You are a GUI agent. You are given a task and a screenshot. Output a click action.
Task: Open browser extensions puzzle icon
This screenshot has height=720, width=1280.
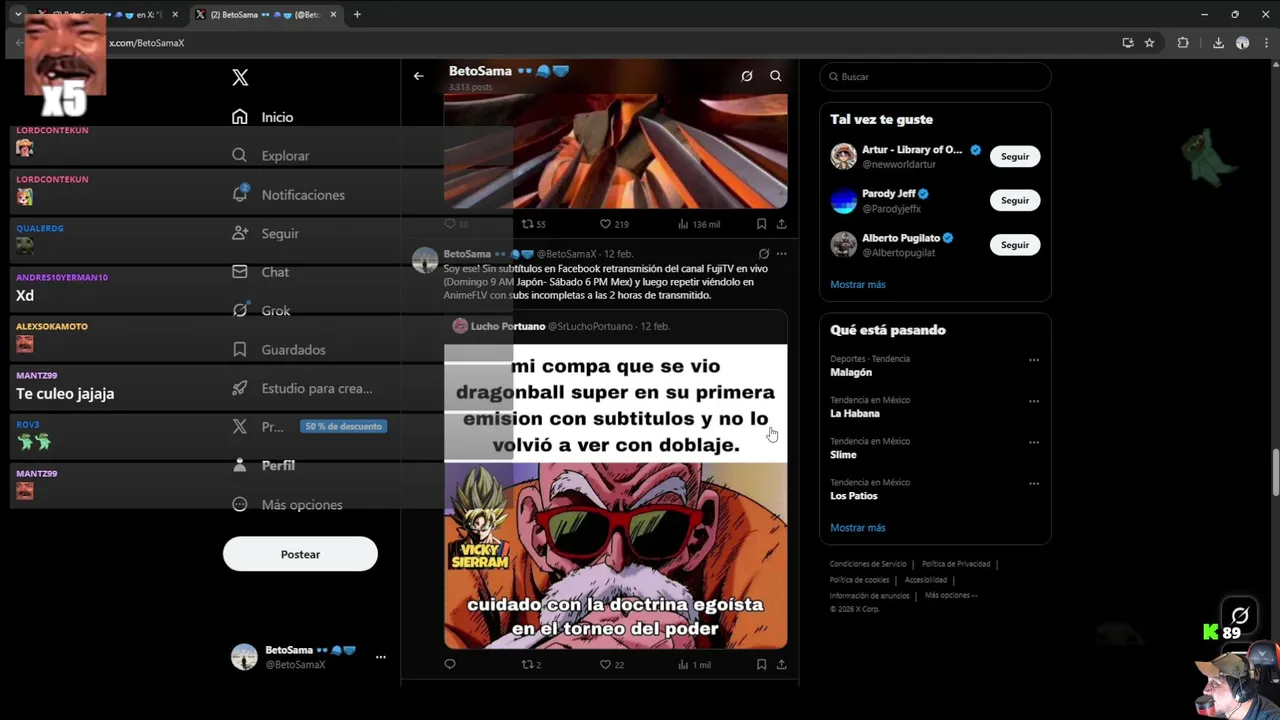click(1183, 43)
